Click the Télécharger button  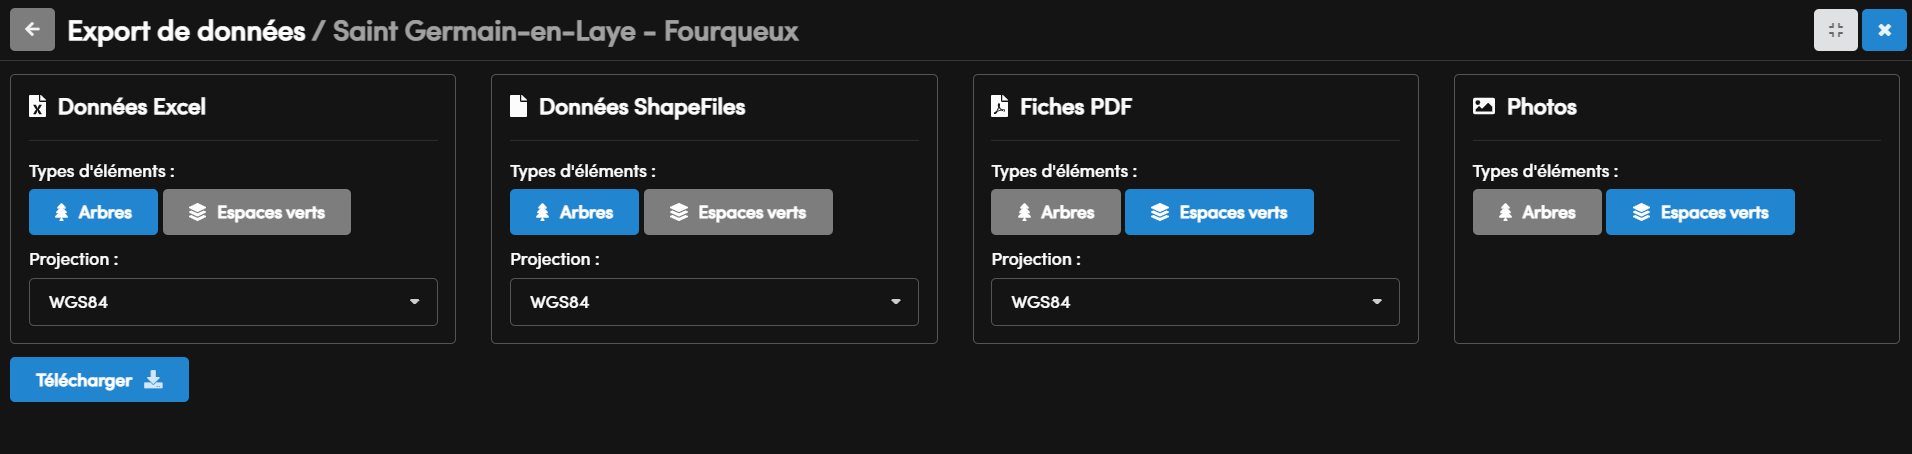[99, 379]
